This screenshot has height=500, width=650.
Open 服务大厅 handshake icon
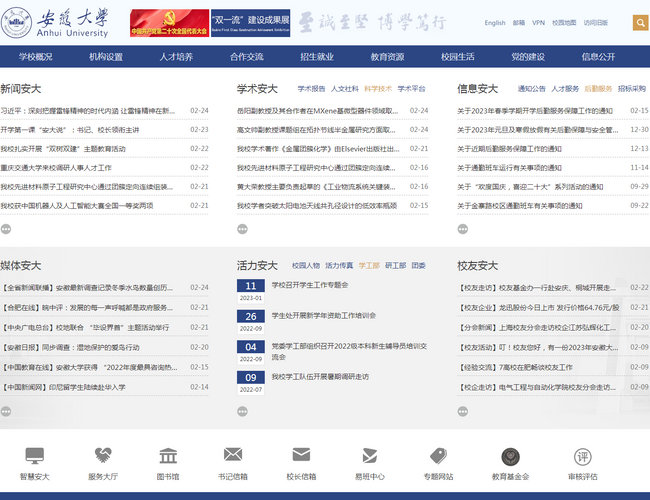coord(102,456)
